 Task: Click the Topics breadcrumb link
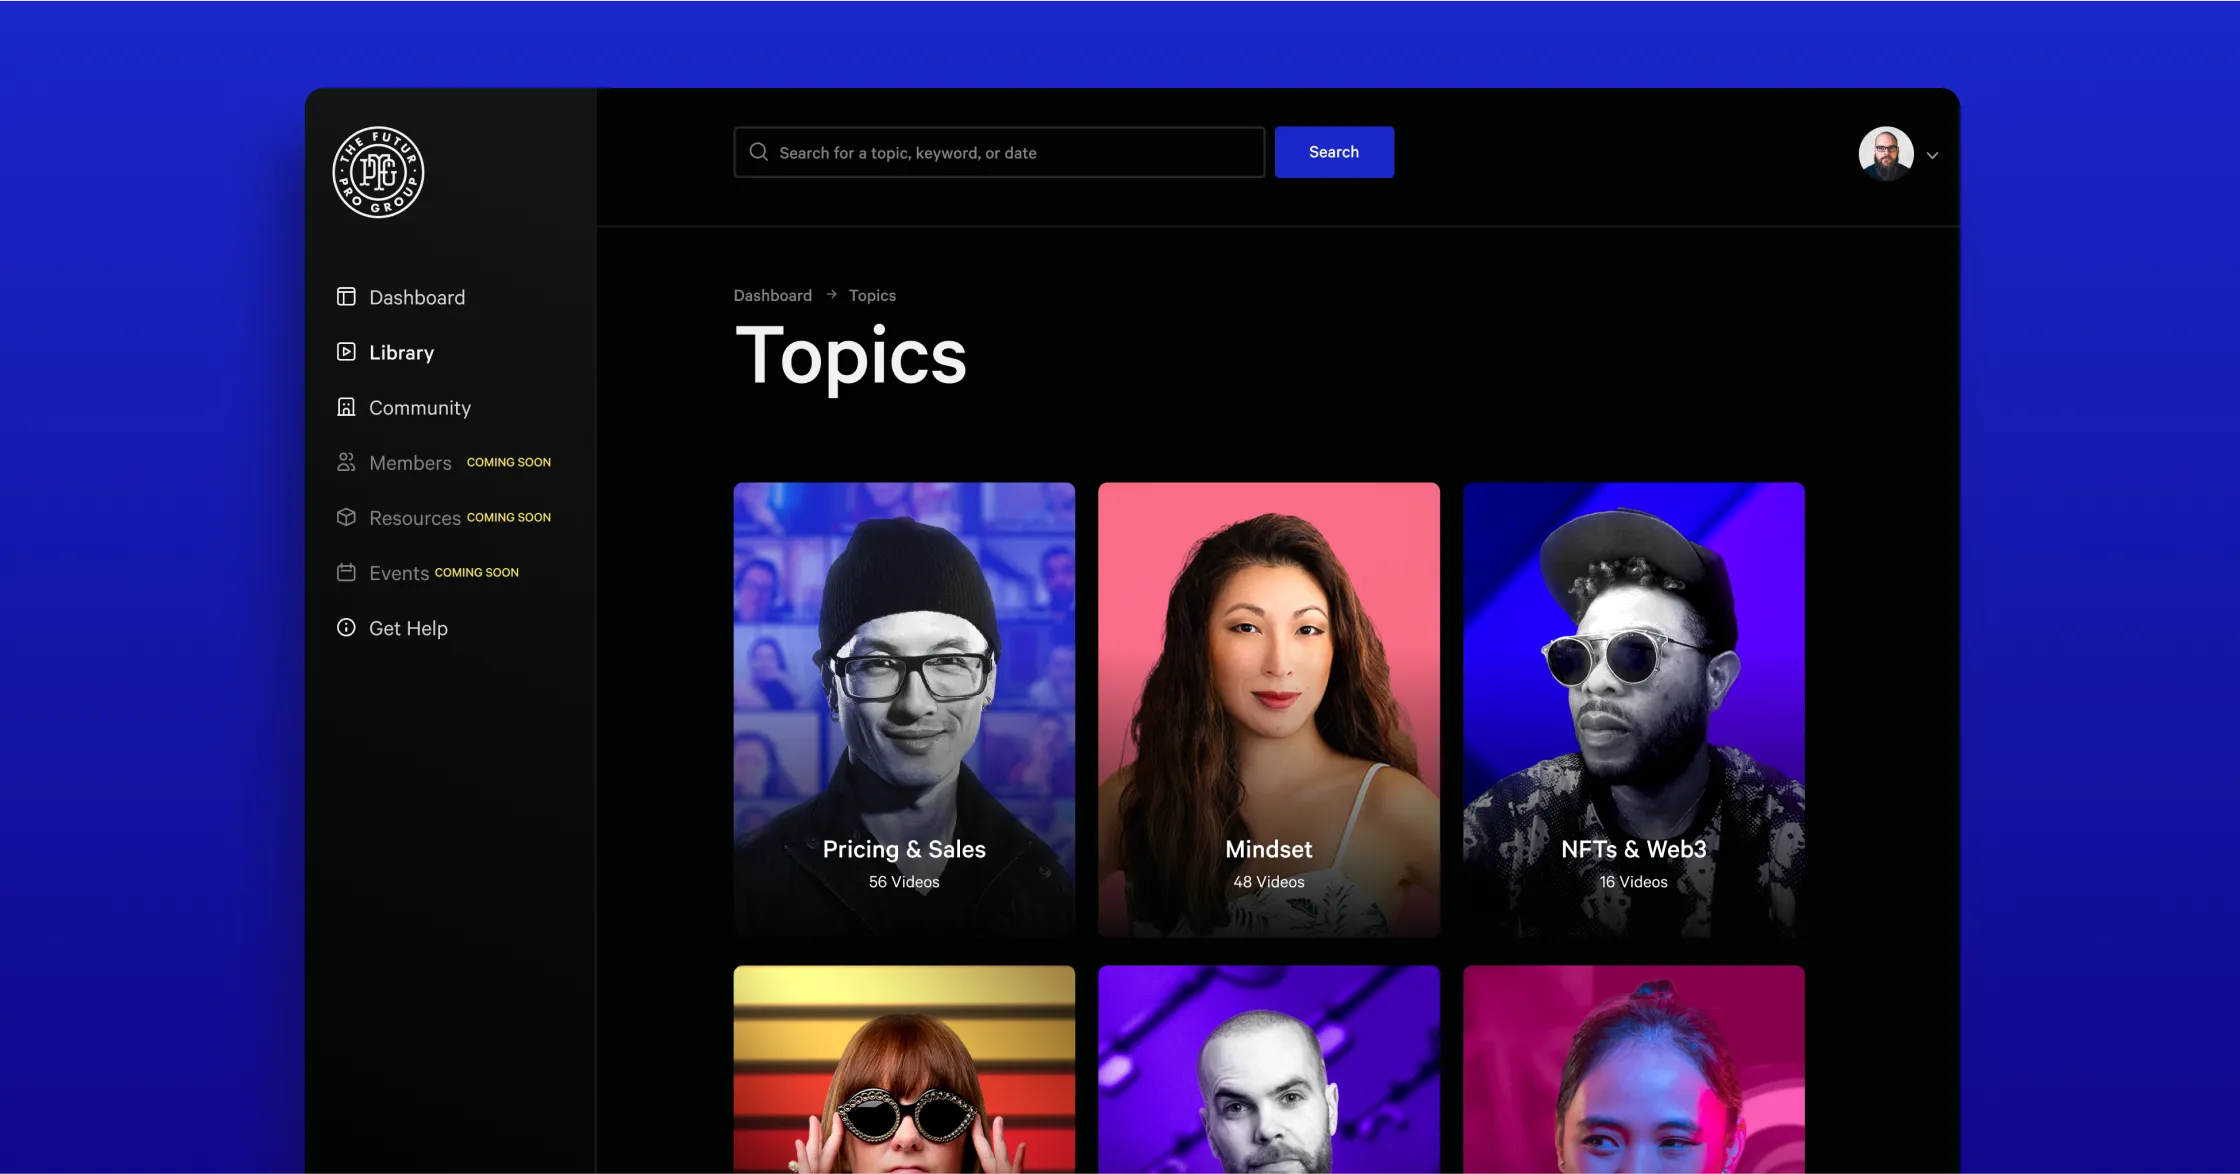872,295
